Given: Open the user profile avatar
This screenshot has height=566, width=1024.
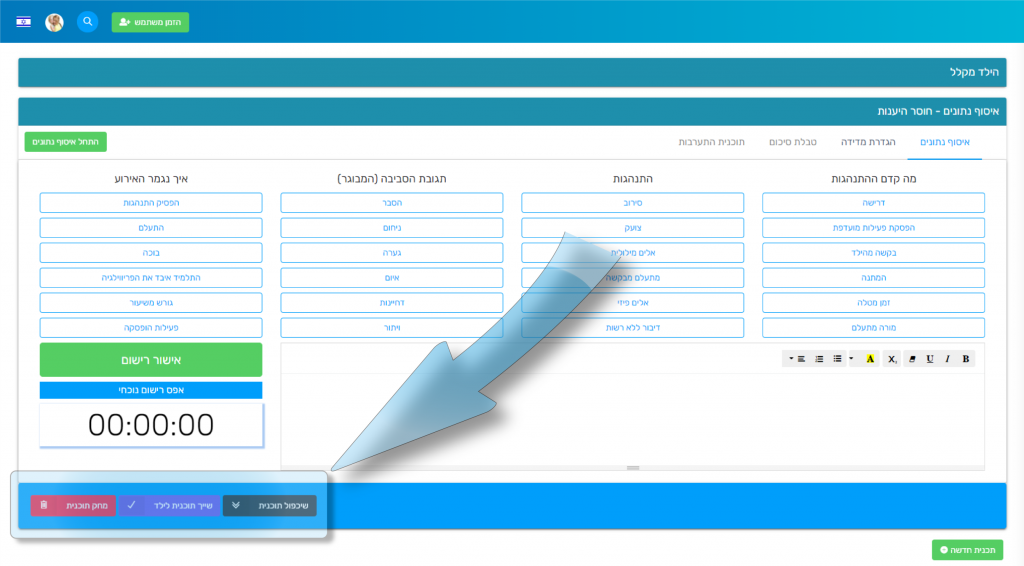Looking at the screenshot, I should pyautogui.click(x=55, y=22).
